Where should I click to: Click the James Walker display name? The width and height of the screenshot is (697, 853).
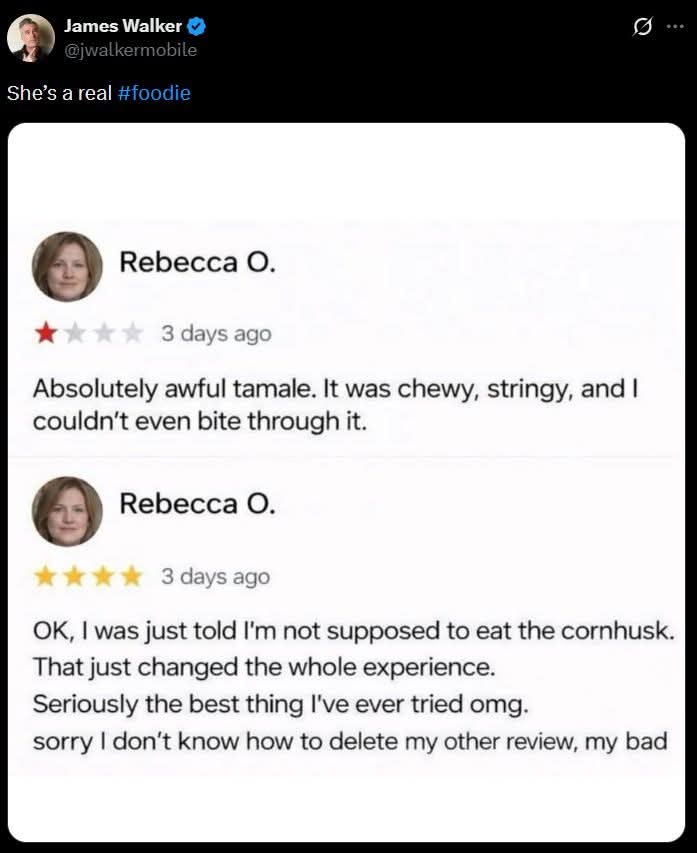click(x=122, y=27)
